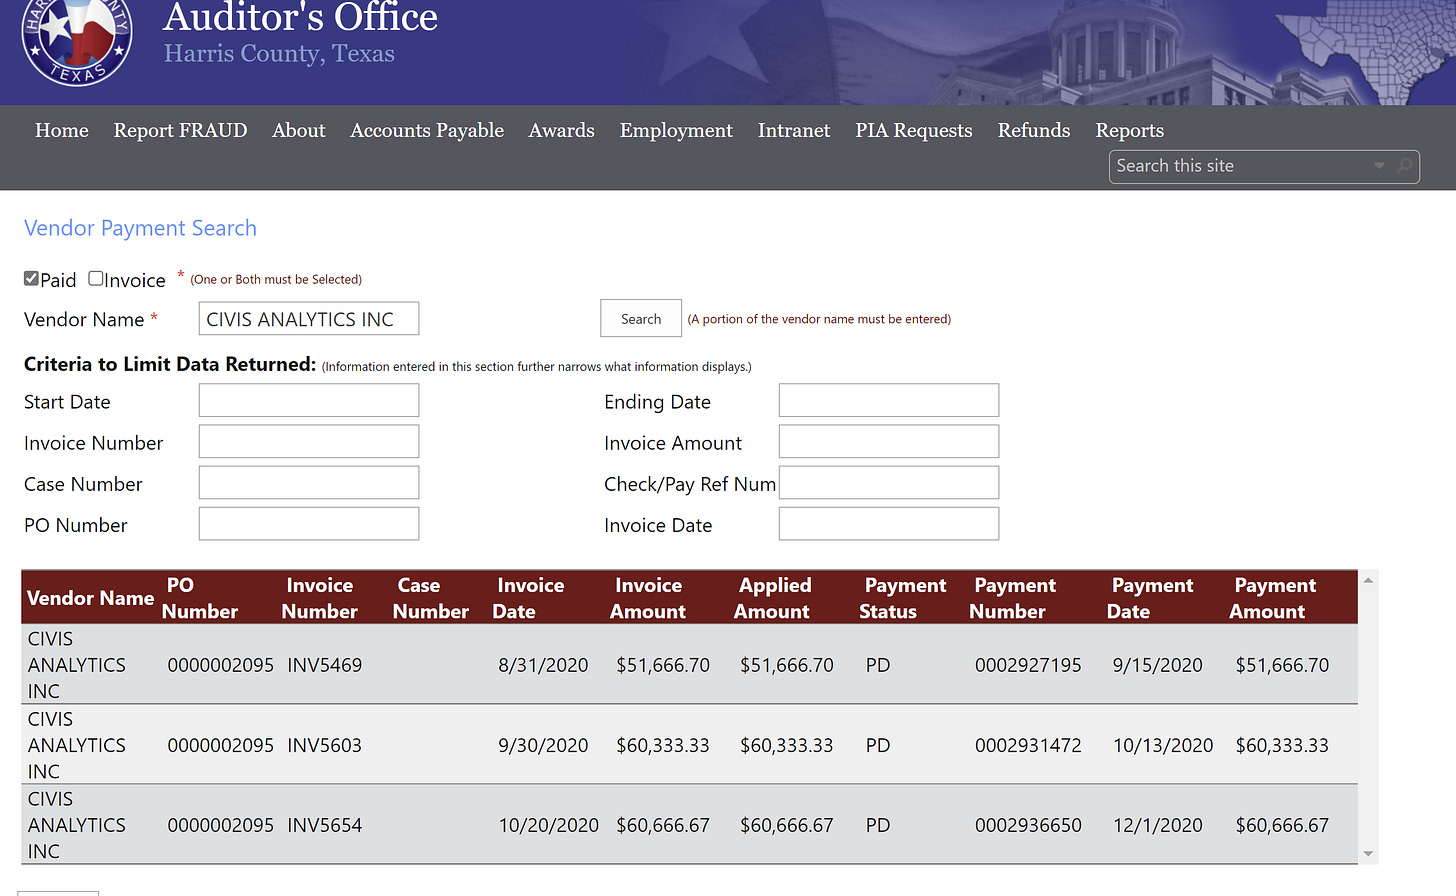Open the PIA Requests menu item
Image resolution: width=1456 pixels, height=896 pixels.
tap(914, 131)
